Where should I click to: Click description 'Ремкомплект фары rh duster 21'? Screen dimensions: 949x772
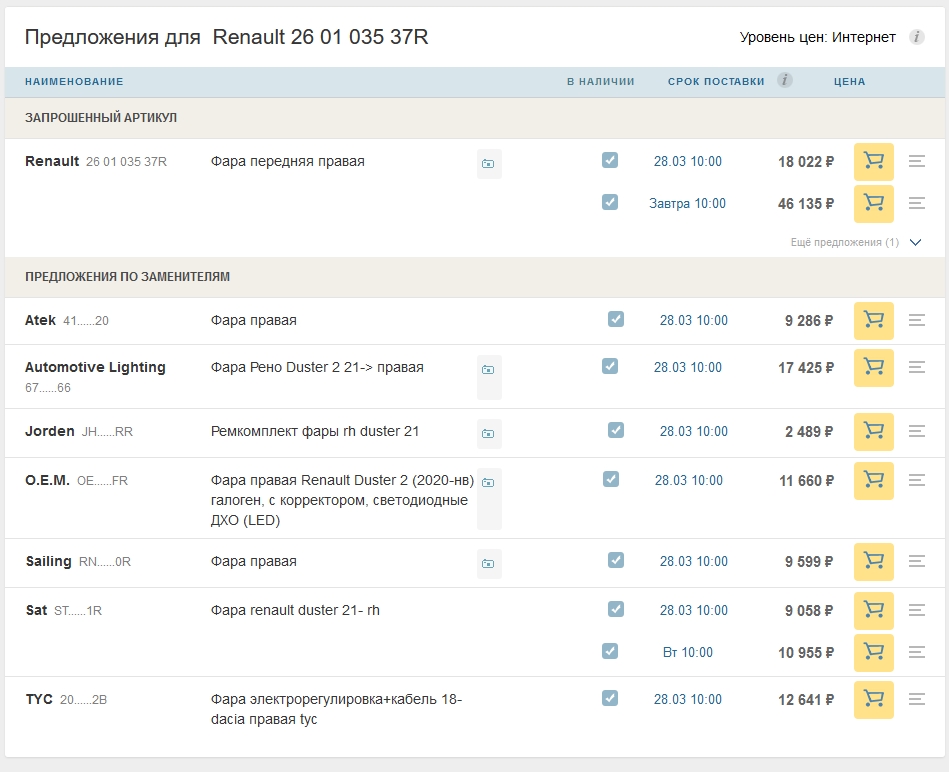pyautogui.click(x=315, y=431)
